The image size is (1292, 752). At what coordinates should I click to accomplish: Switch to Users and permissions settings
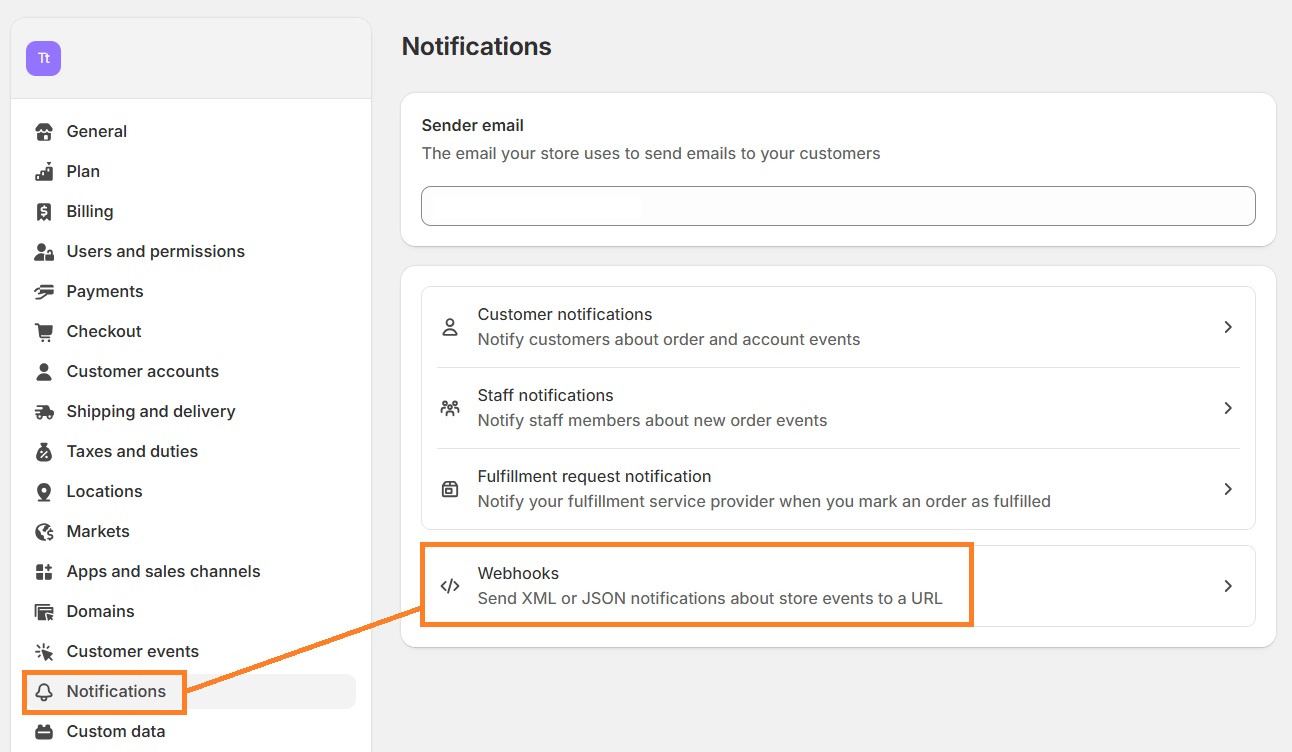155,251
